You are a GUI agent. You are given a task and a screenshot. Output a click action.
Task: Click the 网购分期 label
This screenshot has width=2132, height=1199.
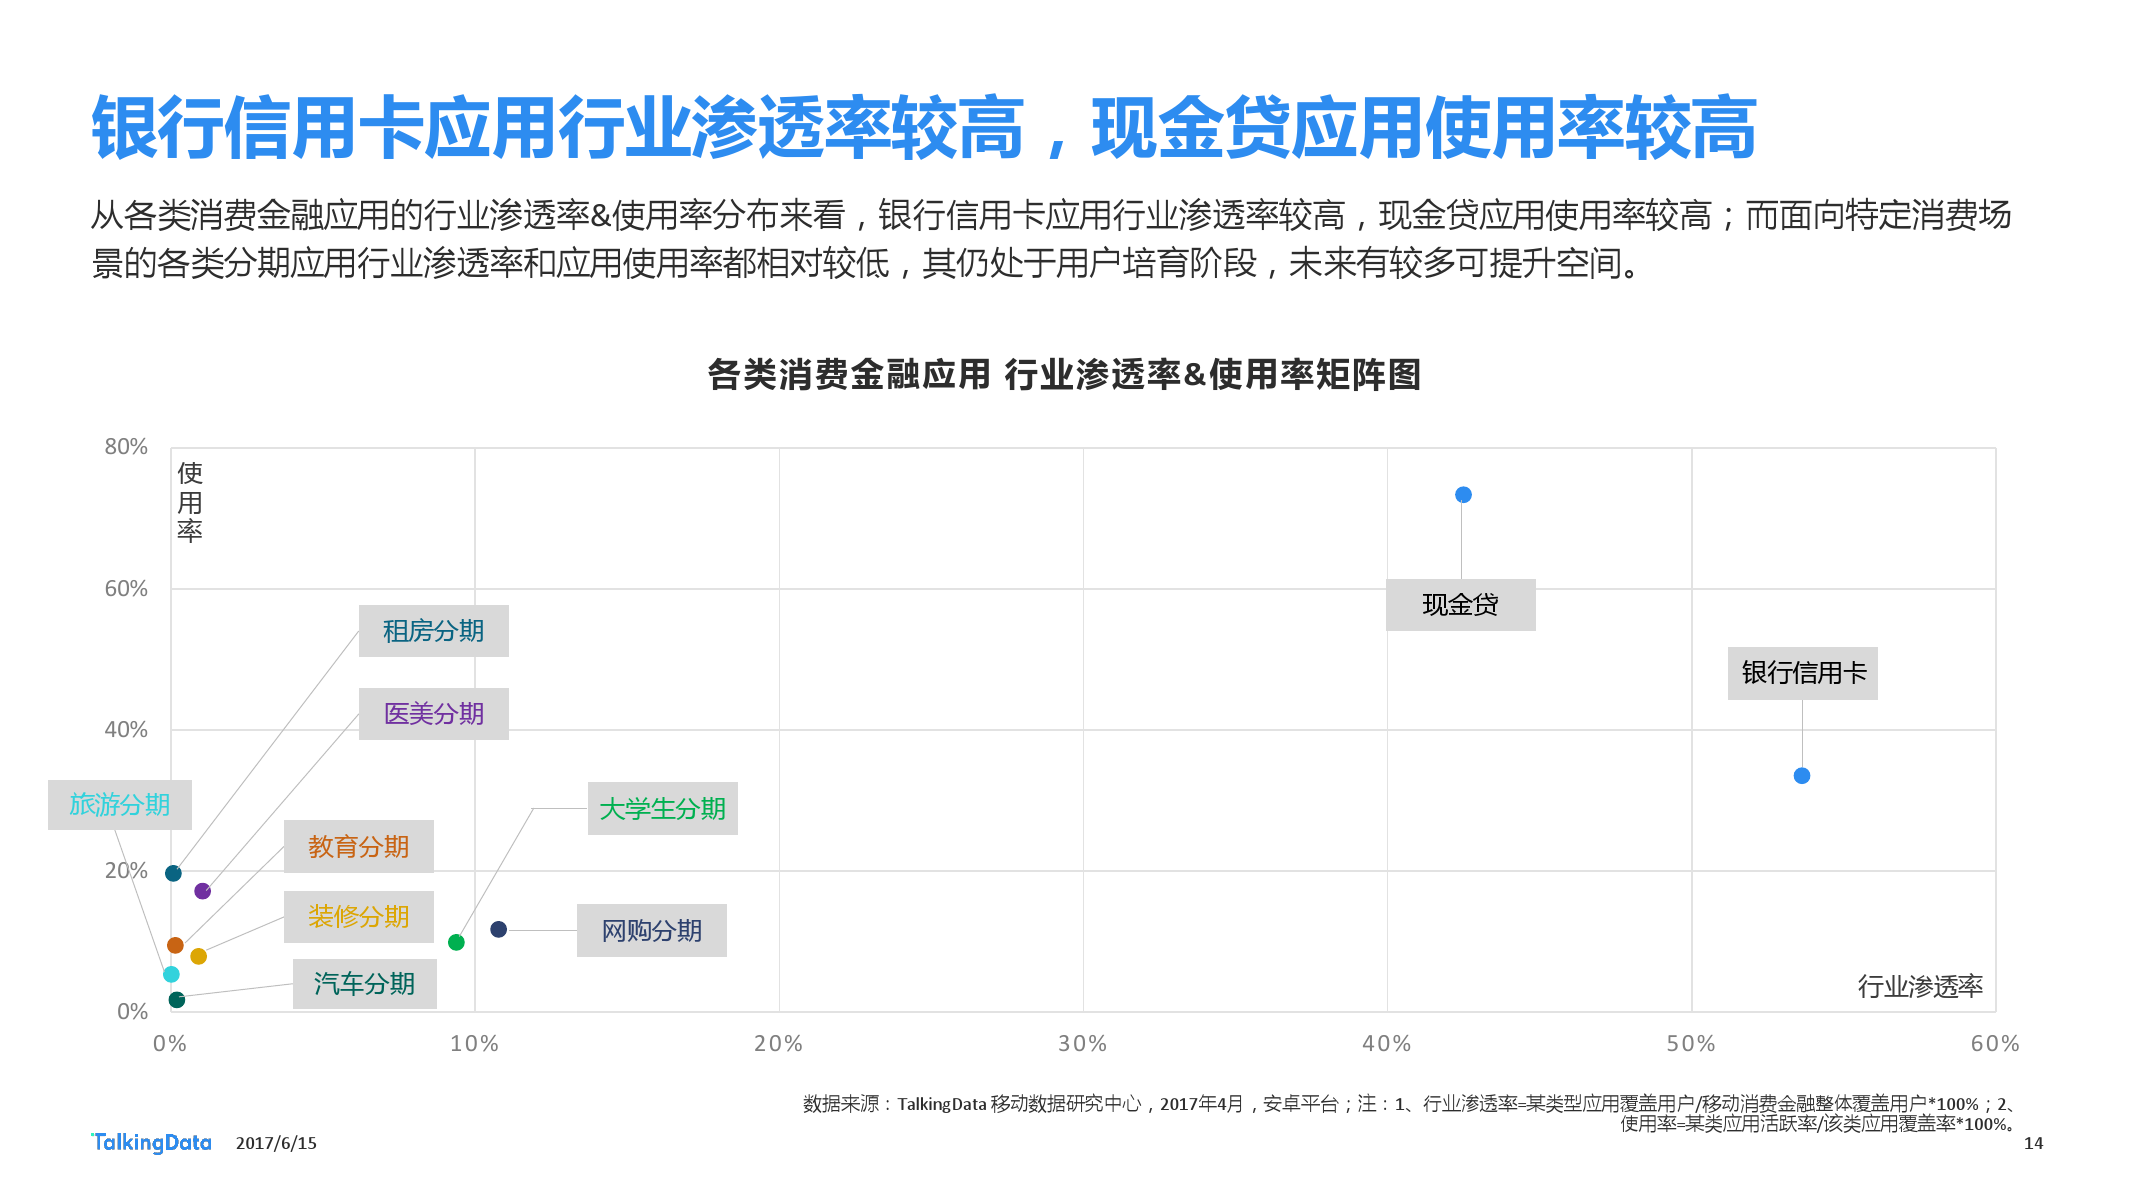click(x=651, y=931)
